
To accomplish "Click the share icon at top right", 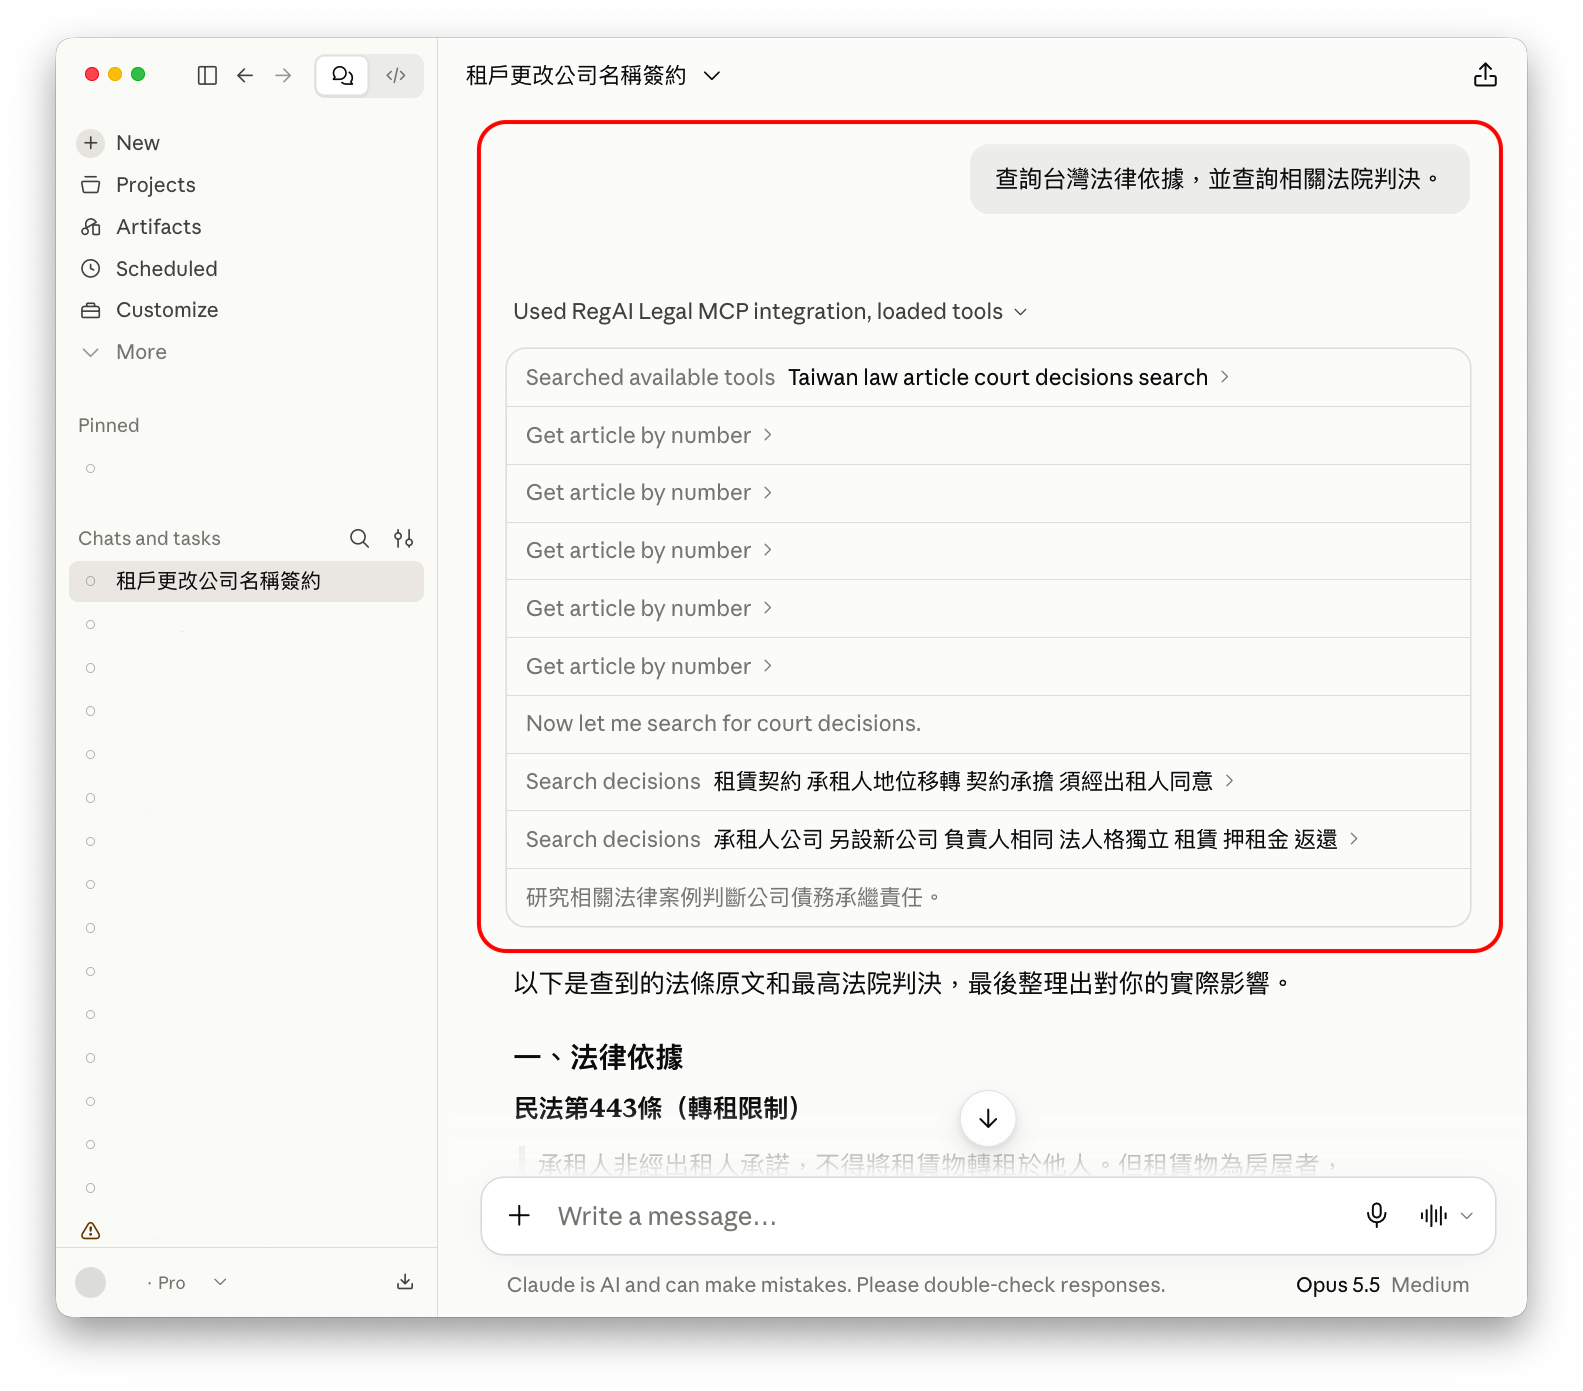I will pos(1485,76).
